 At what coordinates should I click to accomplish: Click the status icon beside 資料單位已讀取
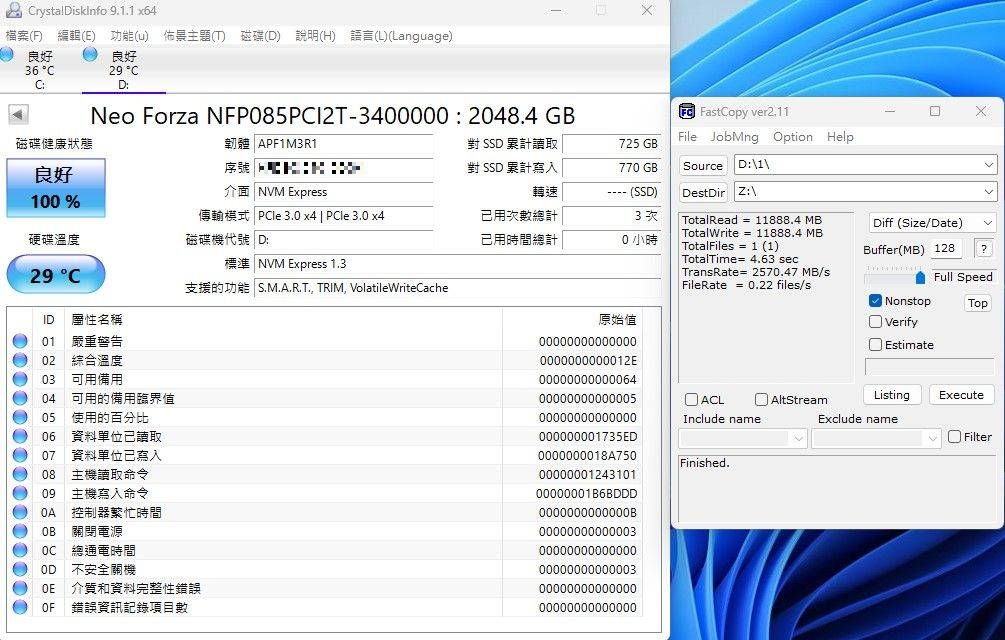click(x=21, y=436)
